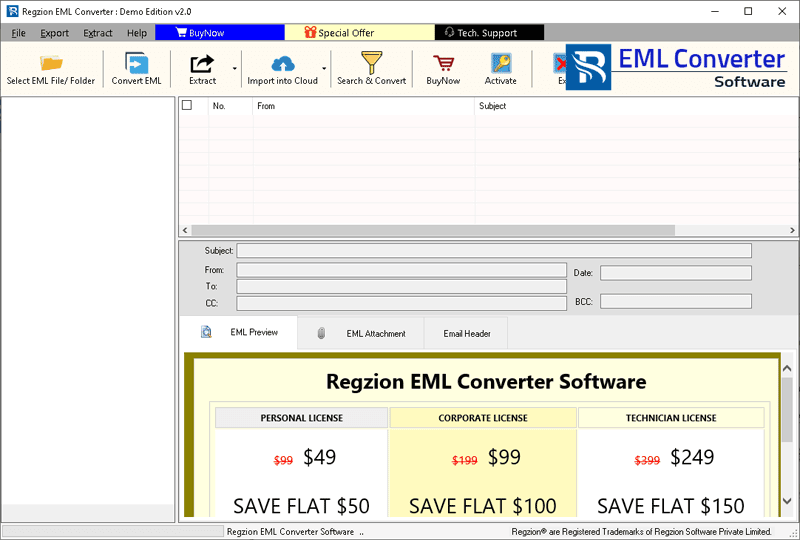This screenshot has height=540, width=800.
Task: Open the Export menu
Action: [x=55, y=33]
